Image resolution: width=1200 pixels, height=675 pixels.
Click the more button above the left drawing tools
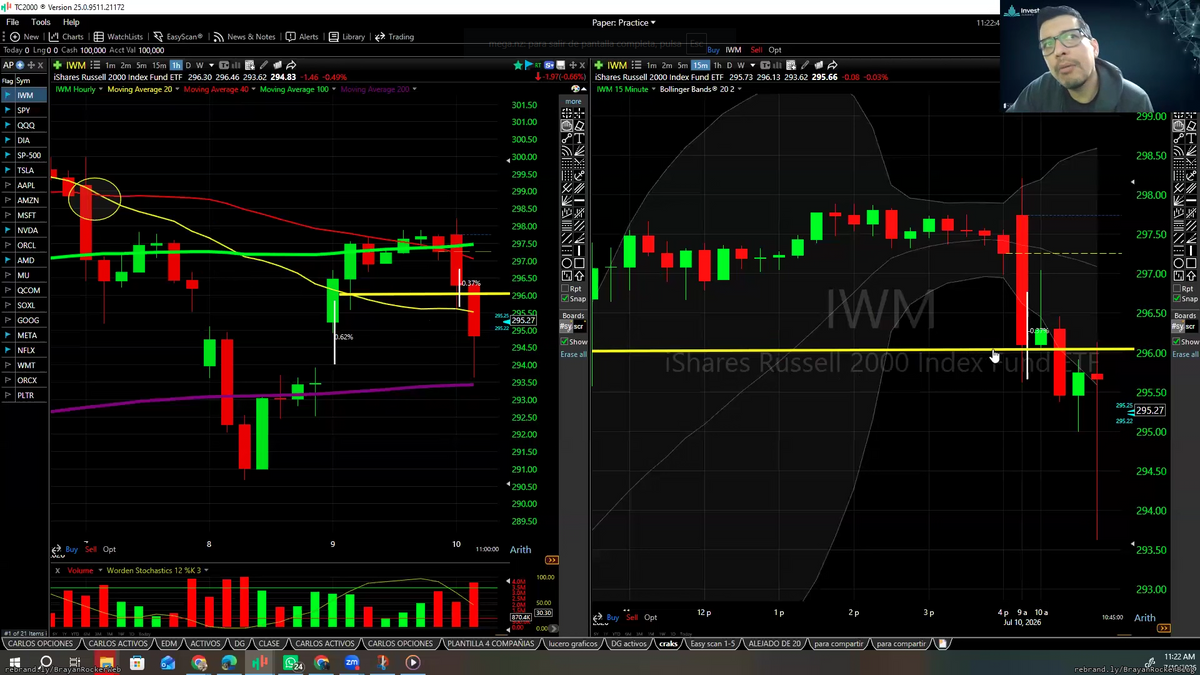pos(573,101)
